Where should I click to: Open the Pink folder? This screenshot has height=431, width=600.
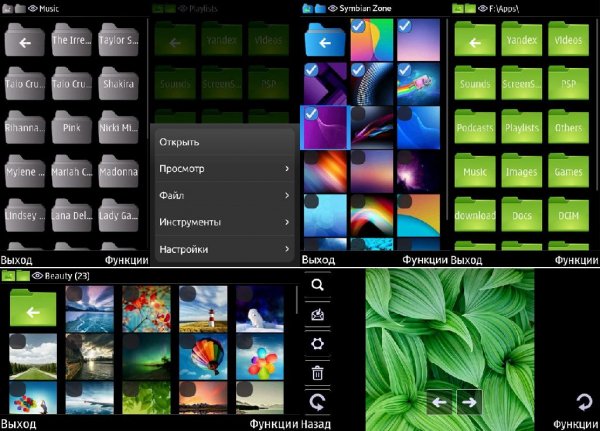click(x=72, y=127)
